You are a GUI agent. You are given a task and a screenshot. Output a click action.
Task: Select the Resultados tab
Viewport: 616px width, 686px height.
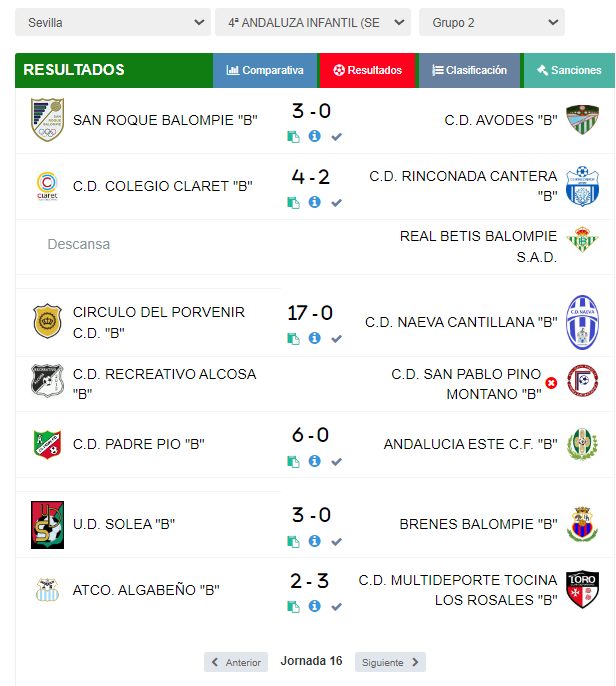[x=368, y=70]
